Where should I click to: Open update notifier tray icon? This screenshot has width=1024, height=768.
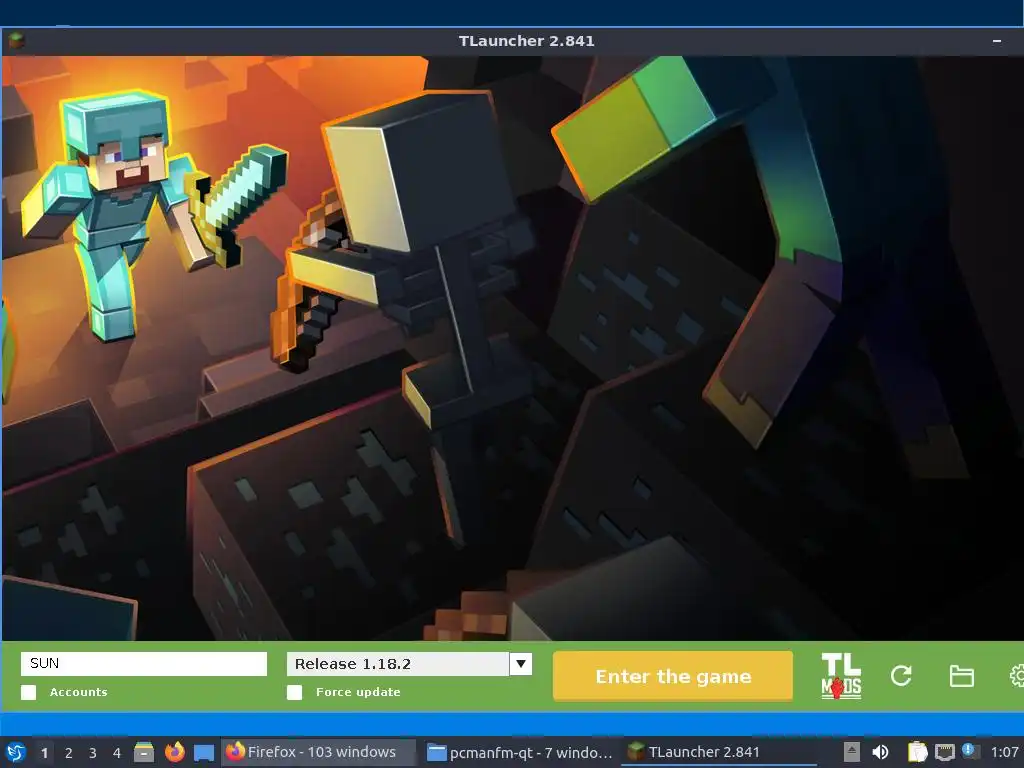(970, 752)
